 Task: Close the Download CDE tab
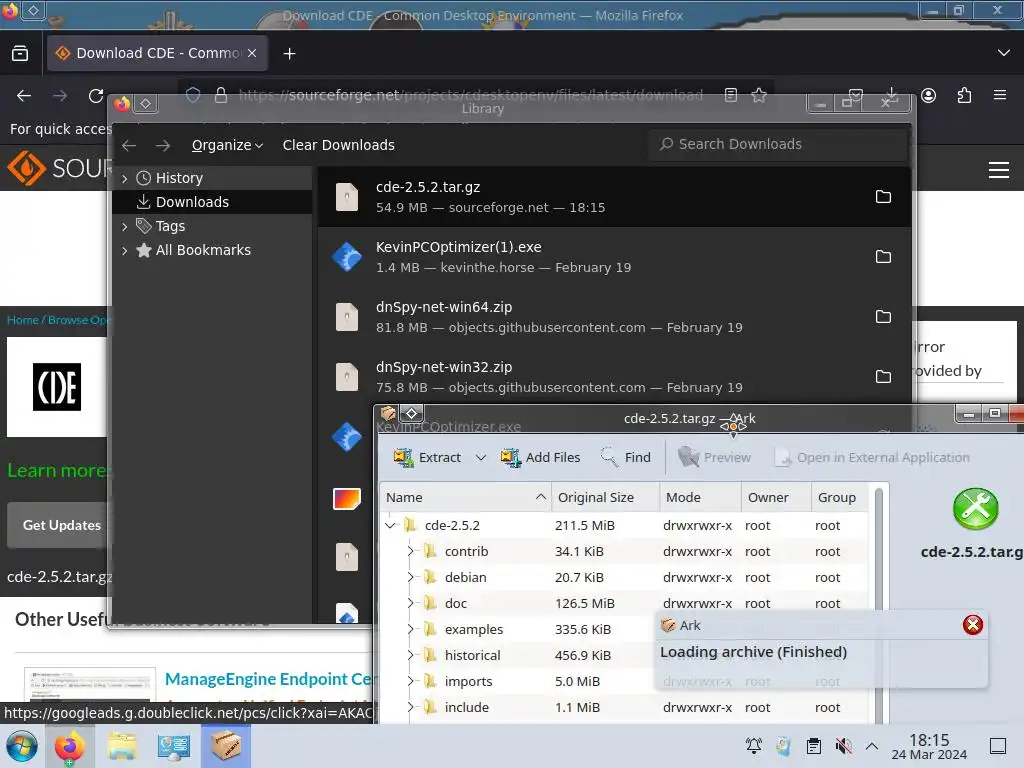point(252,53)
